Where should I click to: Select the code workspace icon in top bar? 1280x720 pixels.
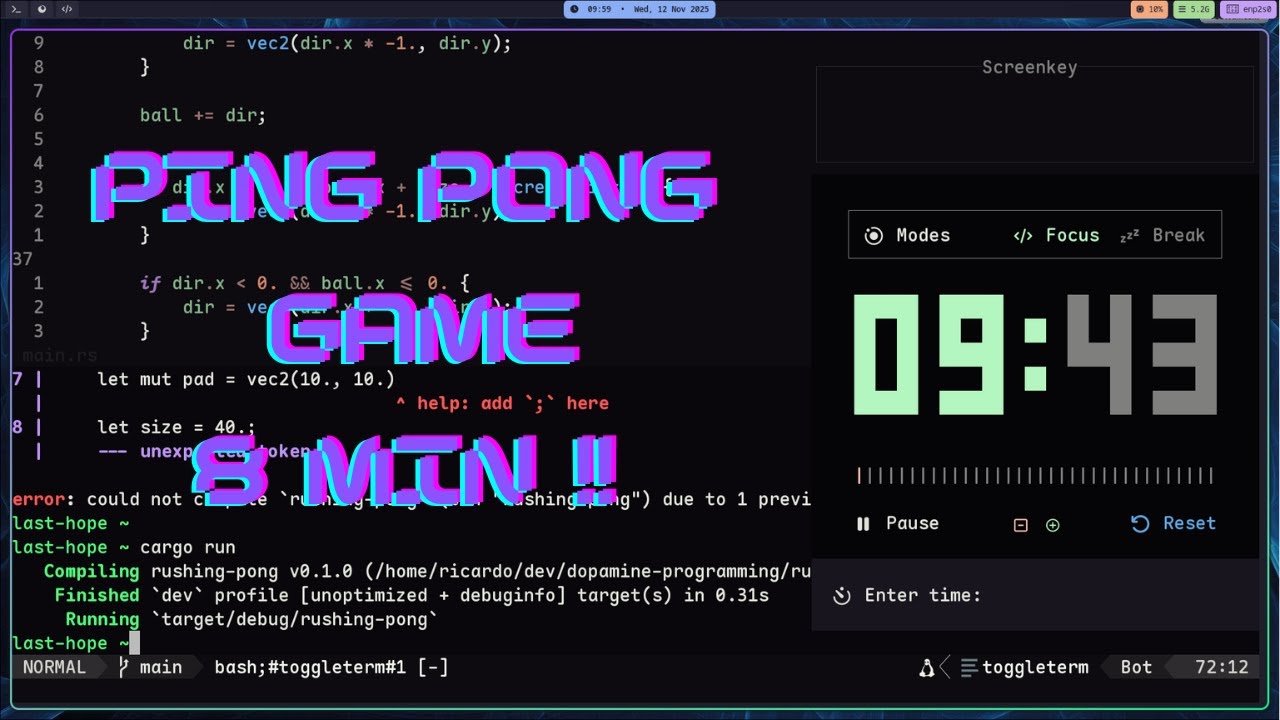(66, 9)
